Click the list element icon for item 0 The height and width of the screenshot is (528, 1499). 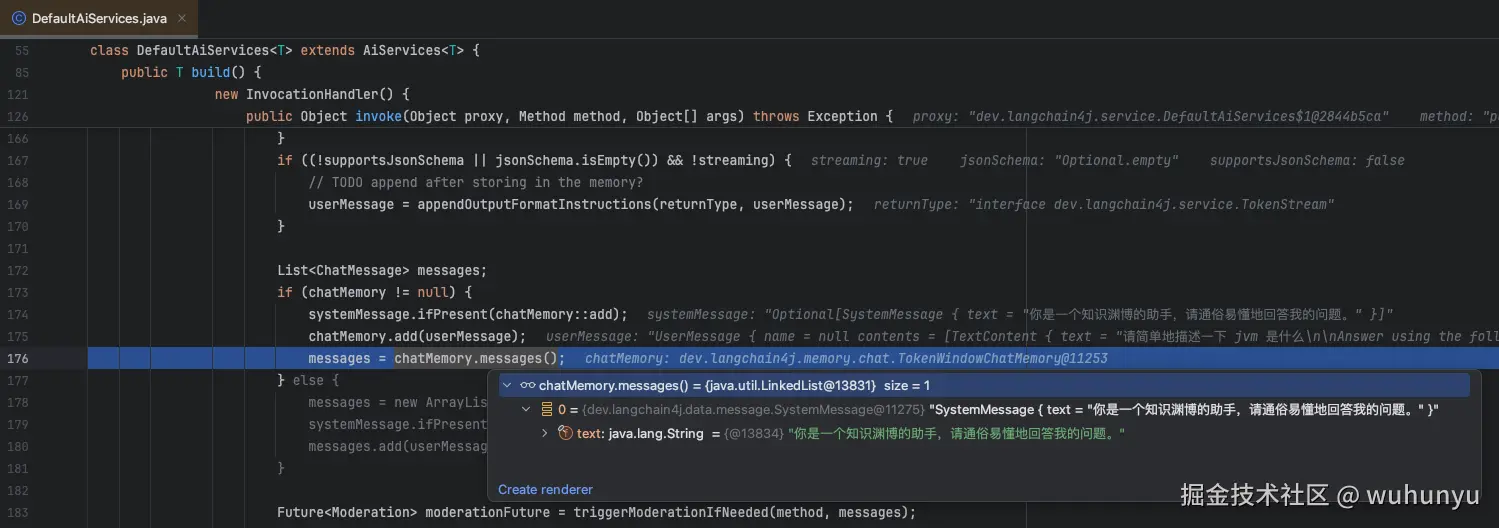click(x=546, y=409)
